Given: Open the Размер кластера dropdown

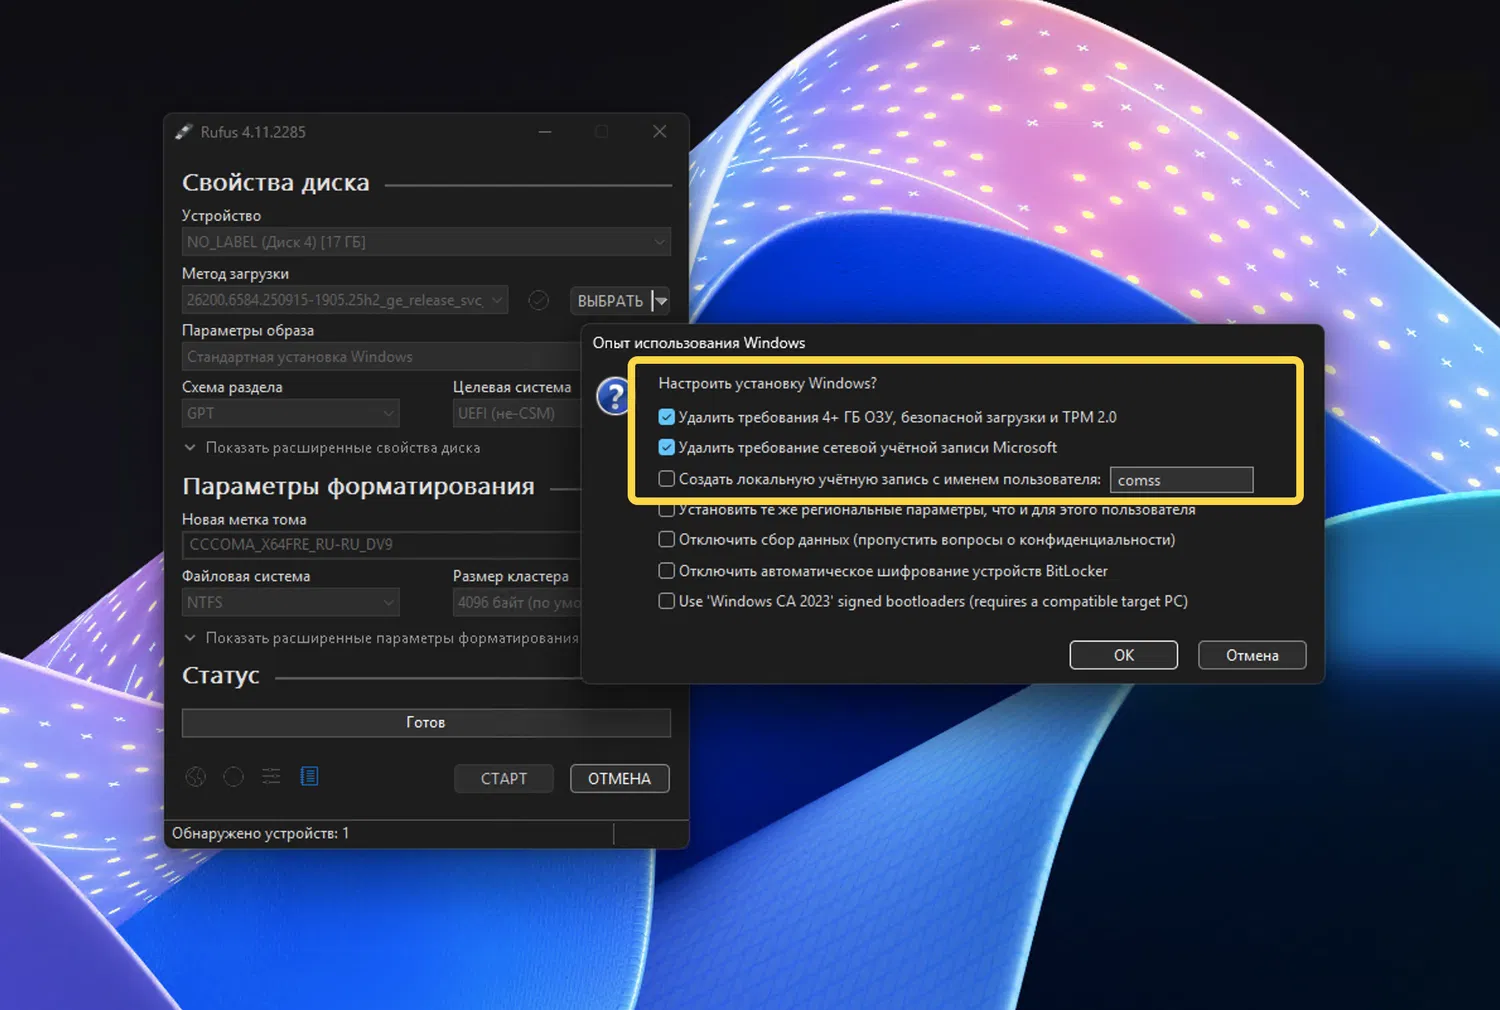Looking at the screenshot, I should coord(517,602).
